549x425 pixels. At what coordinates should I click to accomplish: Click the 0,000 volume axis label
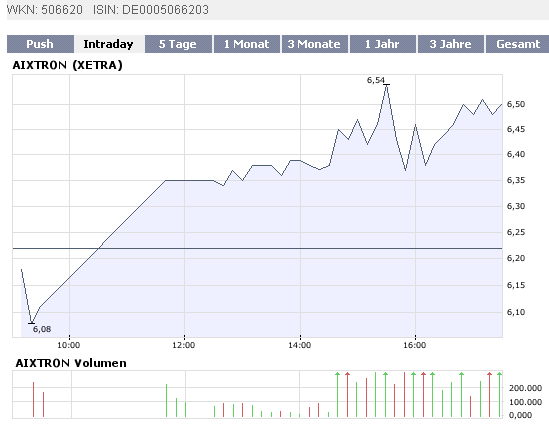click(520, 415)
